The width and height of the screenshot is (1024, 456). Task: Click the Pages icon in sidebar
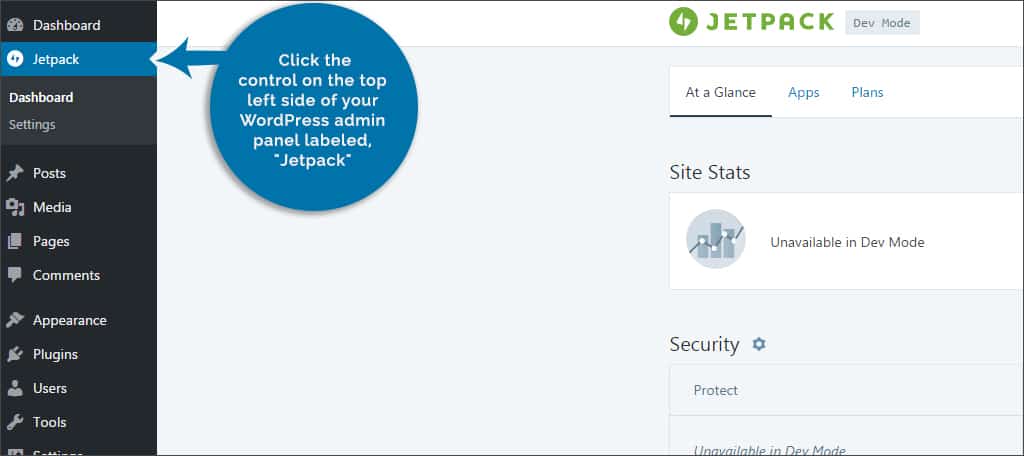15,241
